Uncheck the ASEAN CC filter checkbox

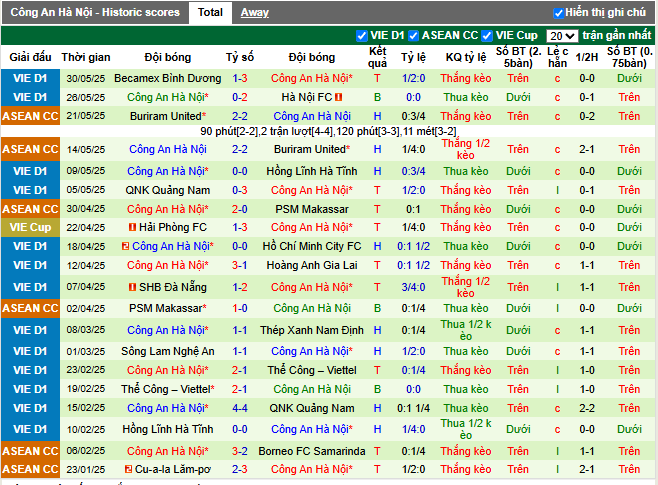(413, 36)
